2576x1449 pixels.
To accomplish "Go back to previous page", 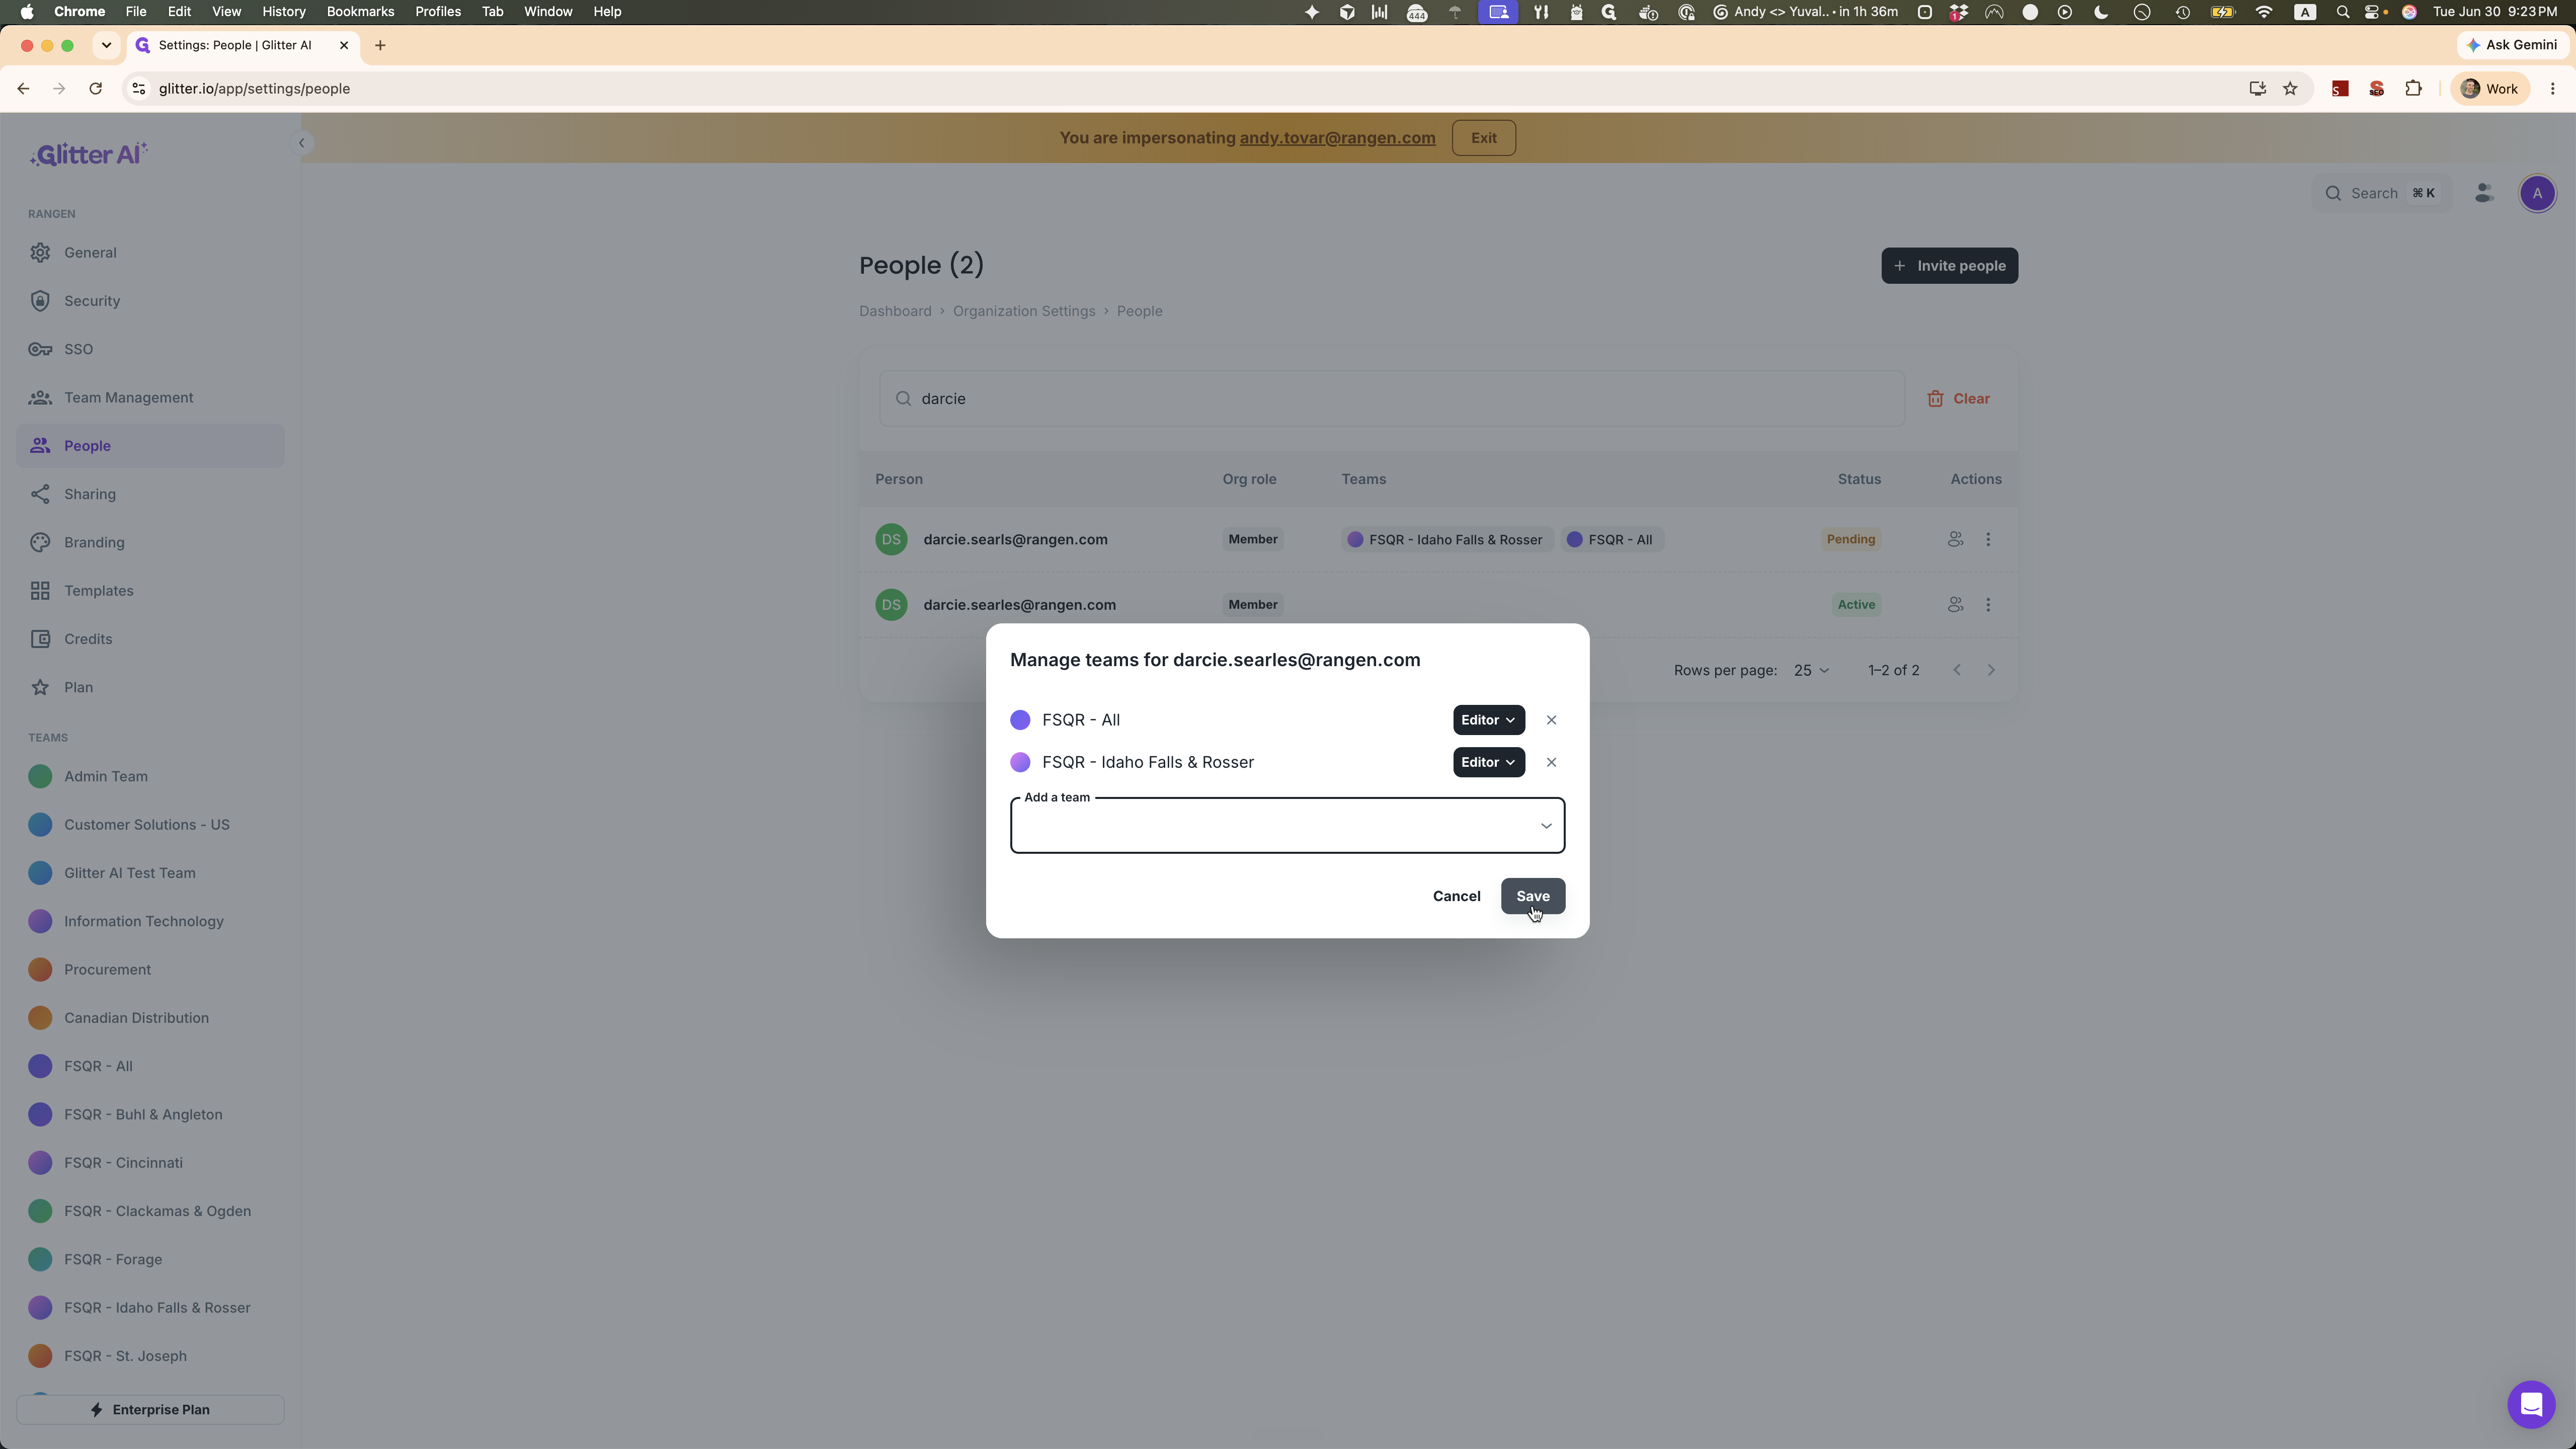I will tap(23, 89).
